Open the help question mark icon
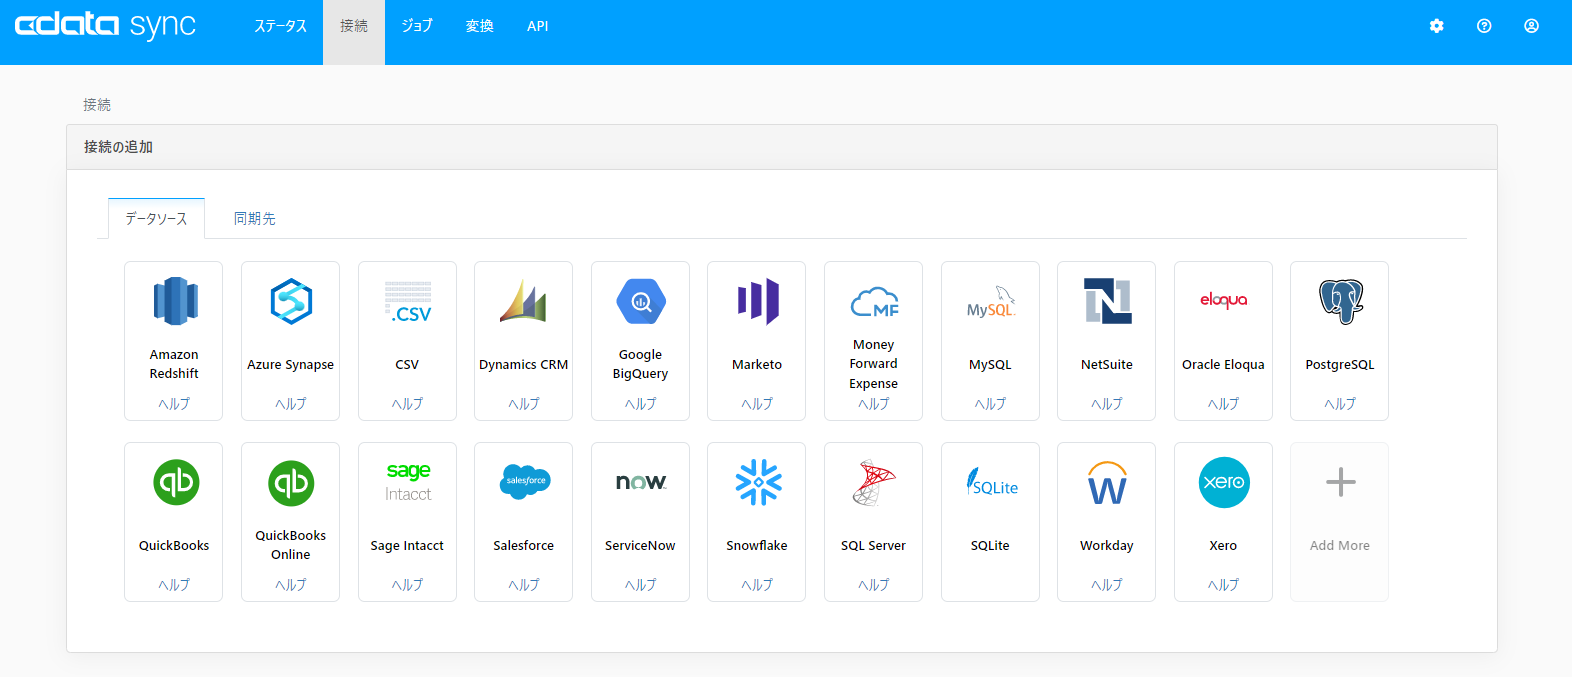Screen dimensions: 1572x677 click(x=1484, y=26)
